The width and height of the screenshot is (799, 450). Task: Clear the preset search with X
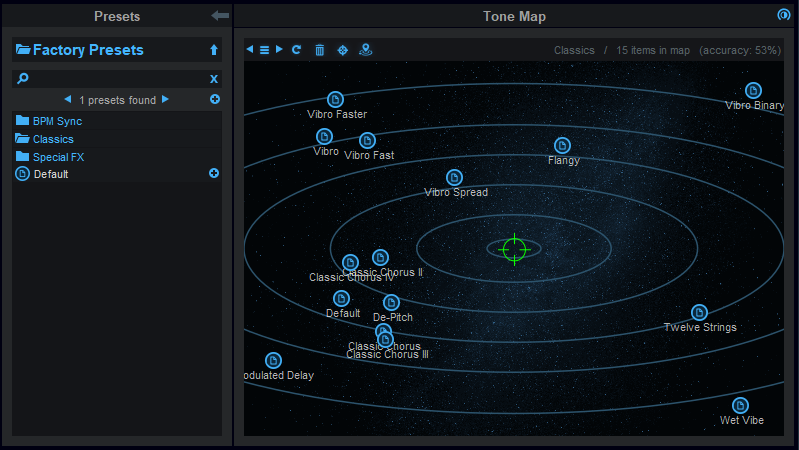[x=213, y=79]
